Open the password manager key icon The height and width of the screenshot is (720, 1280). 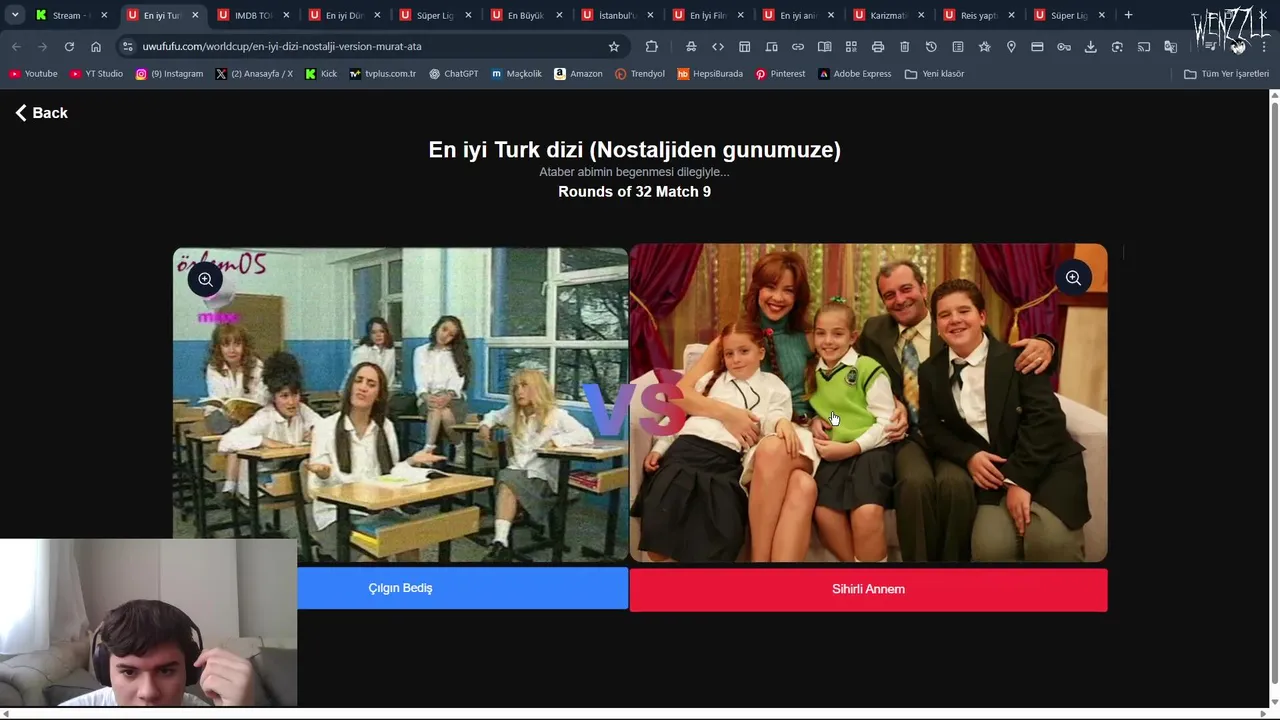coord(1064,46)
